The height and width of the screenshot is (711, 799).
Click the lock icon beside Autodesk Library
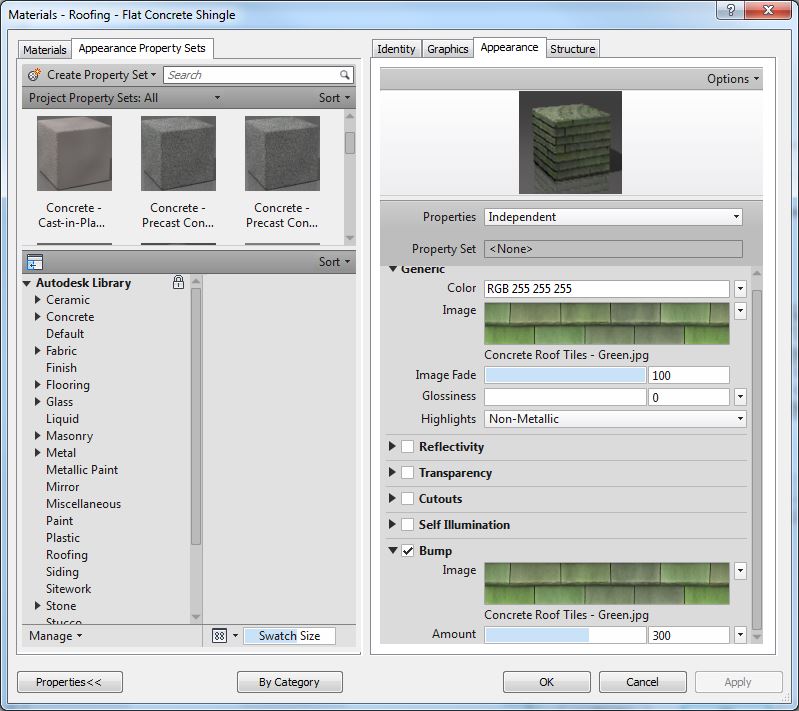(178, 283)
